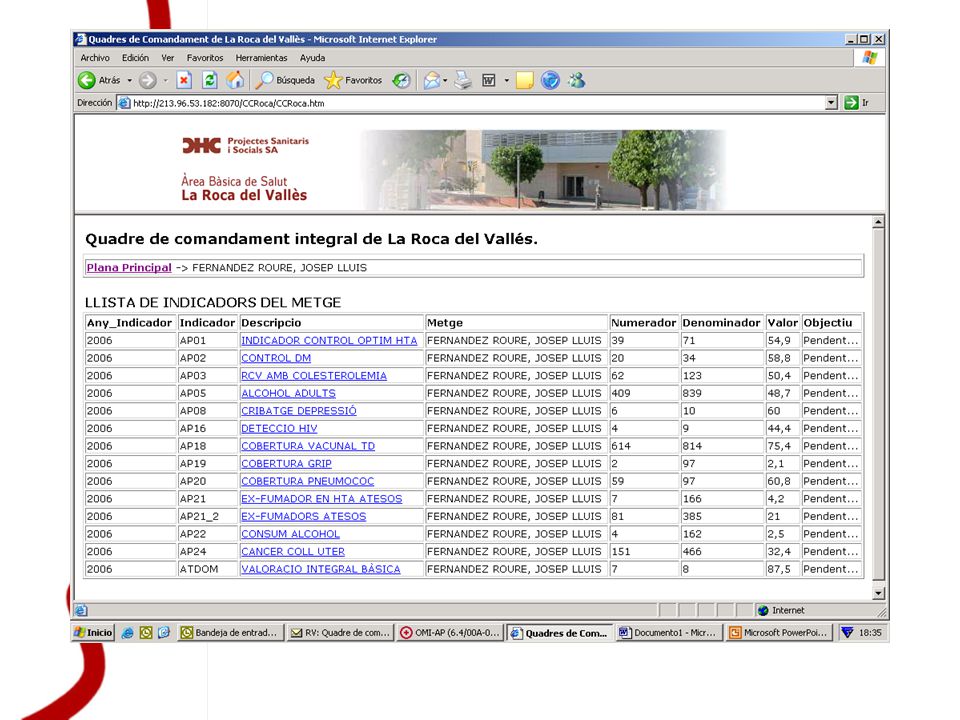The width and height of the screenshot is (960, 720).
Task: Open the CRIBATGE DEPRESSIÓ link
Action: coord(299,411)
